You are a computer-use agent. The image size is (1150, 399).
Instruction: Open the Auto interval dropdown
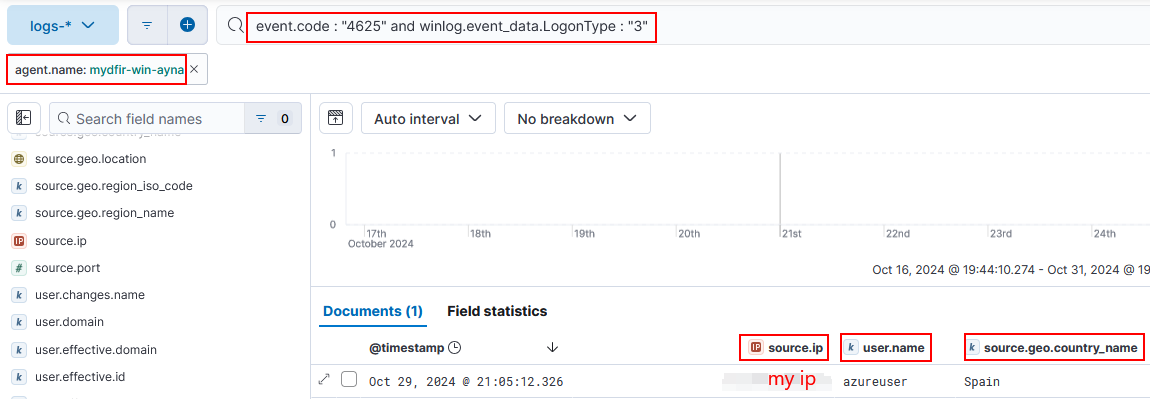tap(428, 118)
